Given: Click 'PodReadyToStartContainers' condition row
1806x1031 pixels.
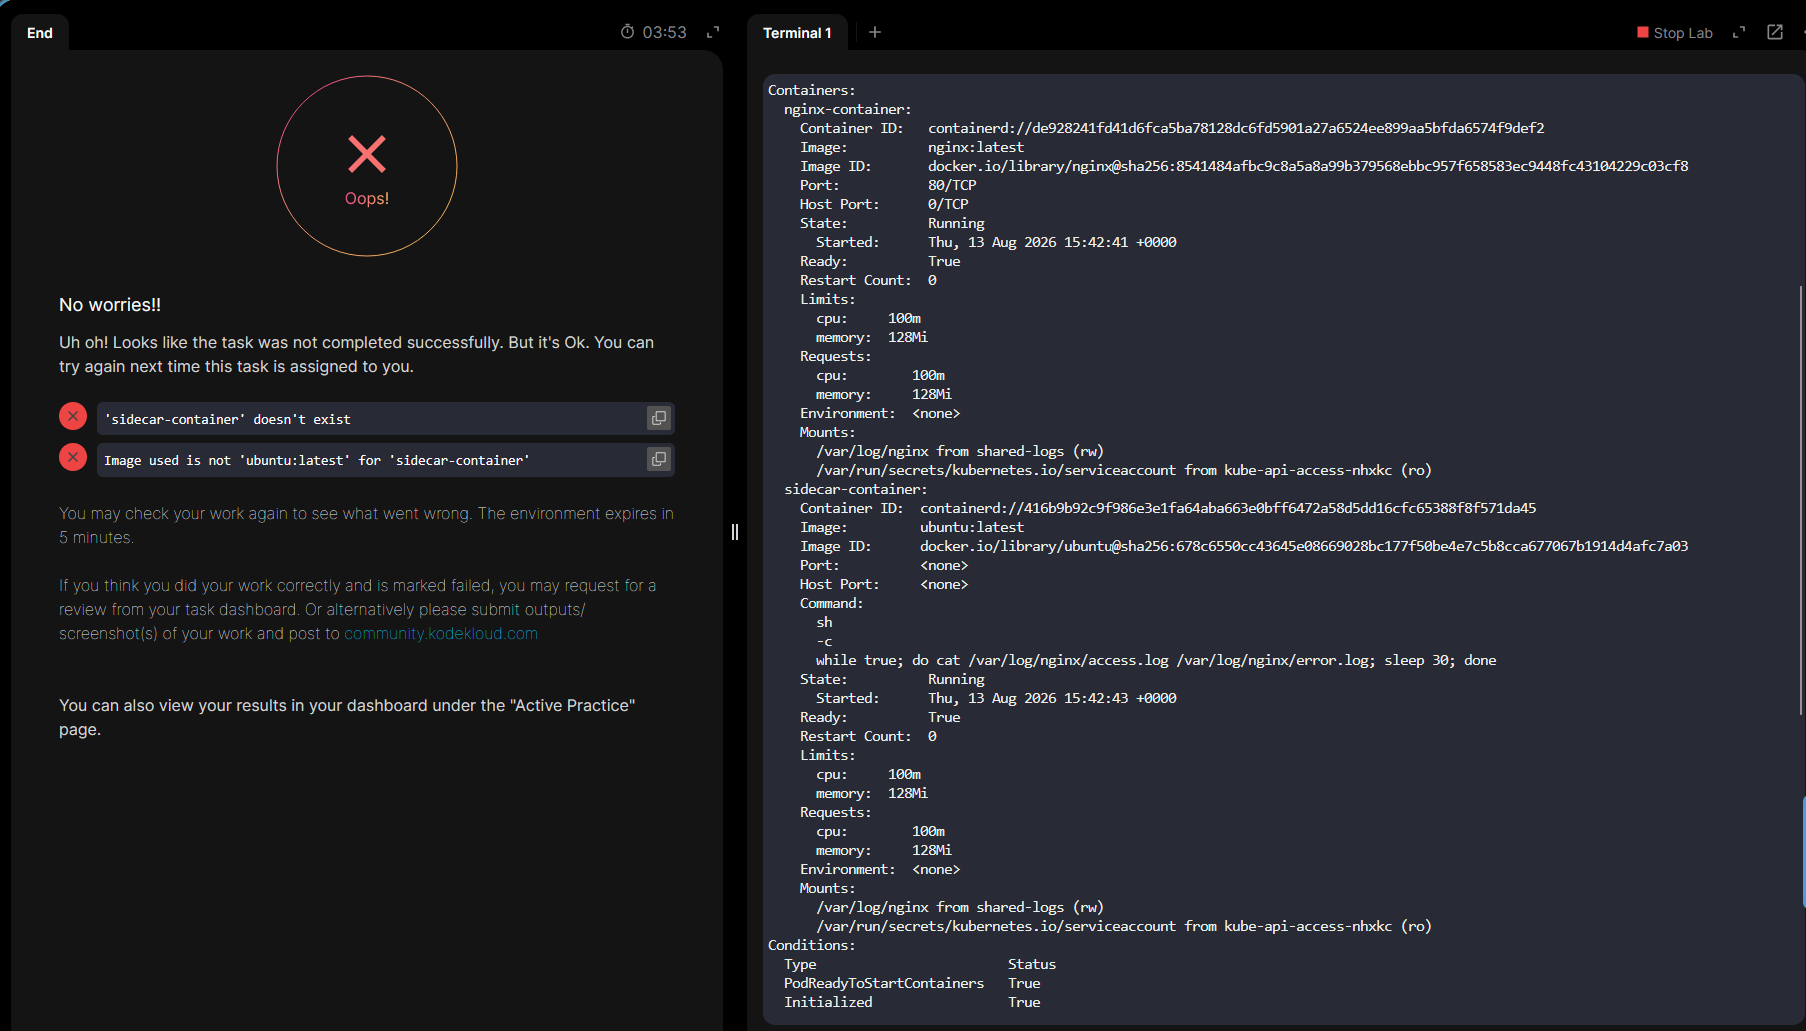Looking at the screenshot, I should (912, 983).
